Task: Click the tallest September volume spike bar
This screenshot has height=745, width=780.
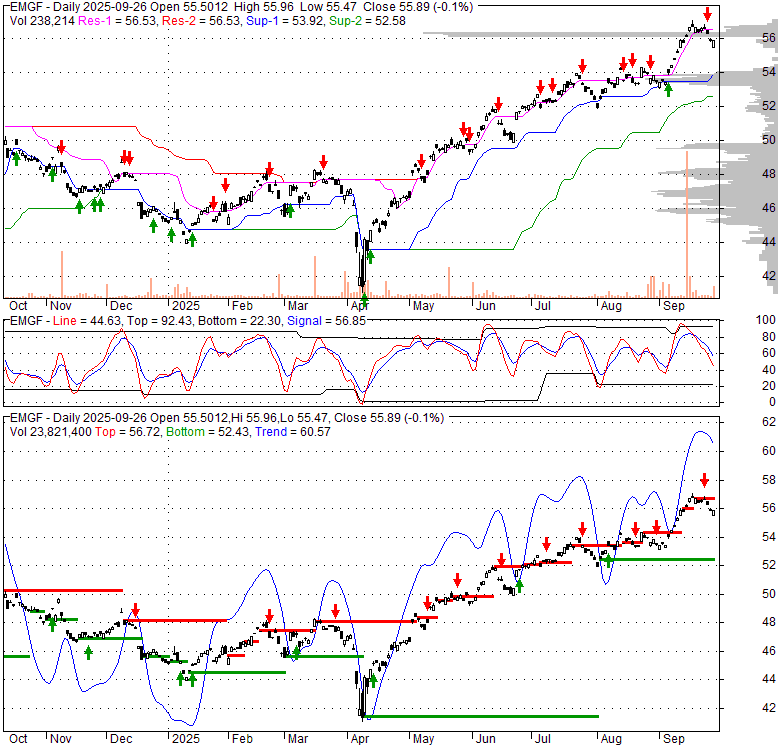Action: [x=687, y=224]
